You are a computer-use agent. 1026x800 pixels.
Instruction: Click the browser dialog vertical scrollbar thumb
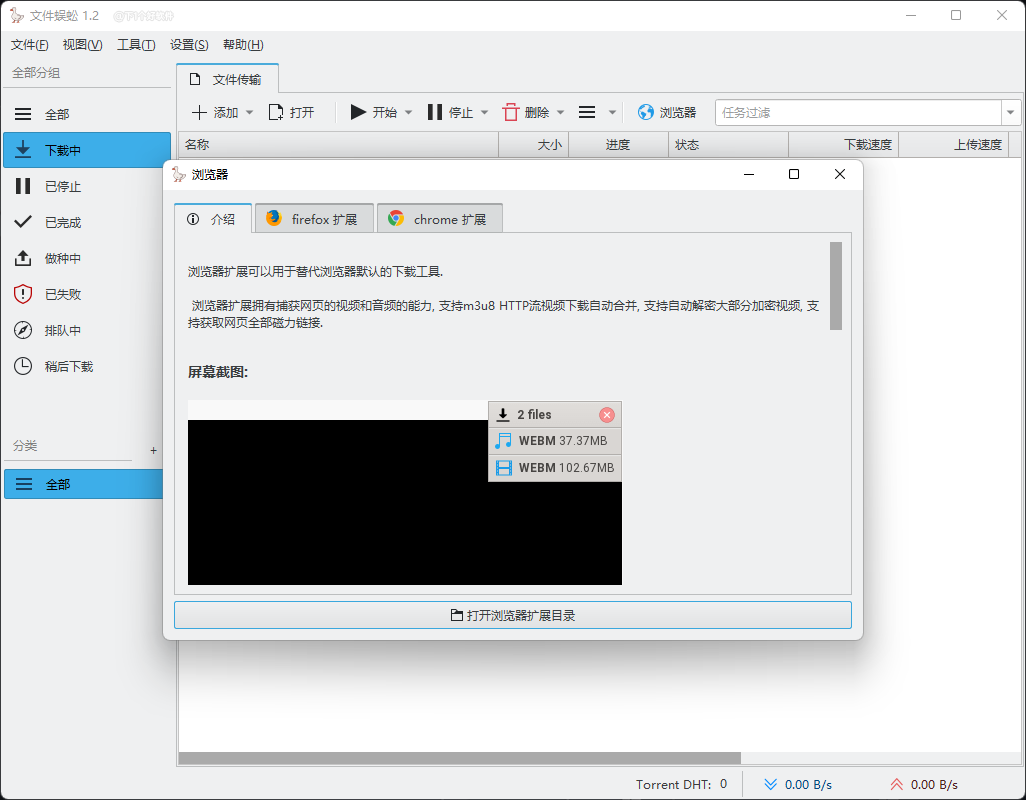click(x=836, y=286)
